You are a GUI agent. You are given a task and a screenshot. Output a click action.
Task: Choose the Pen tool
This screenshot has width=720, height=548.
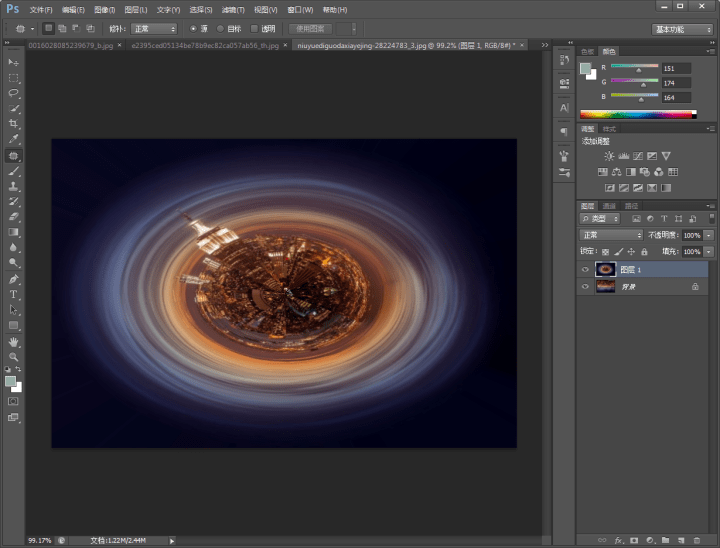13,279
